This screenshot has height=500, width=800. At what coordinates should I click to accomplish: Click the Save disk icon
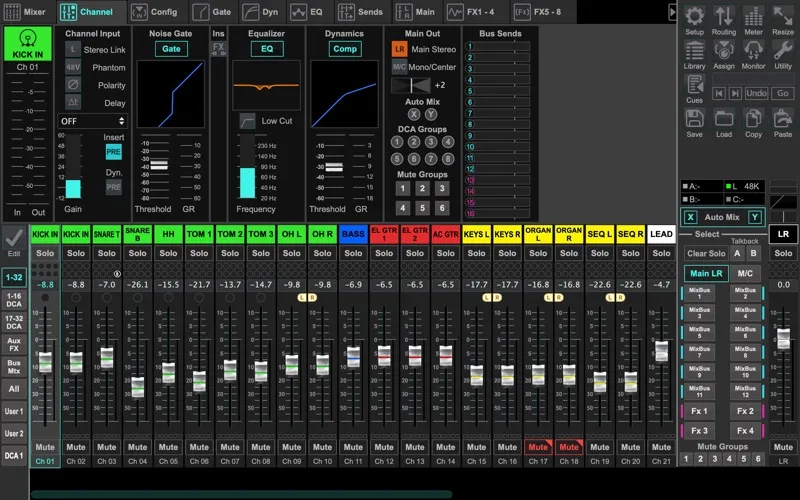coord(694,119)
